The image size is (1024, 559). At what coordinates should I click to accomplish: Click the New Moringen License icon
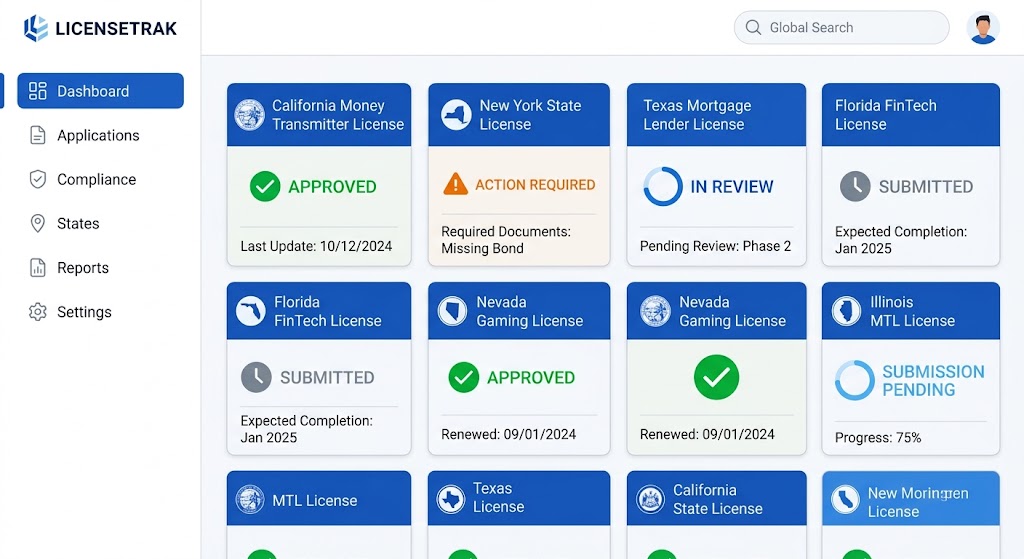(x=845, y=500)
